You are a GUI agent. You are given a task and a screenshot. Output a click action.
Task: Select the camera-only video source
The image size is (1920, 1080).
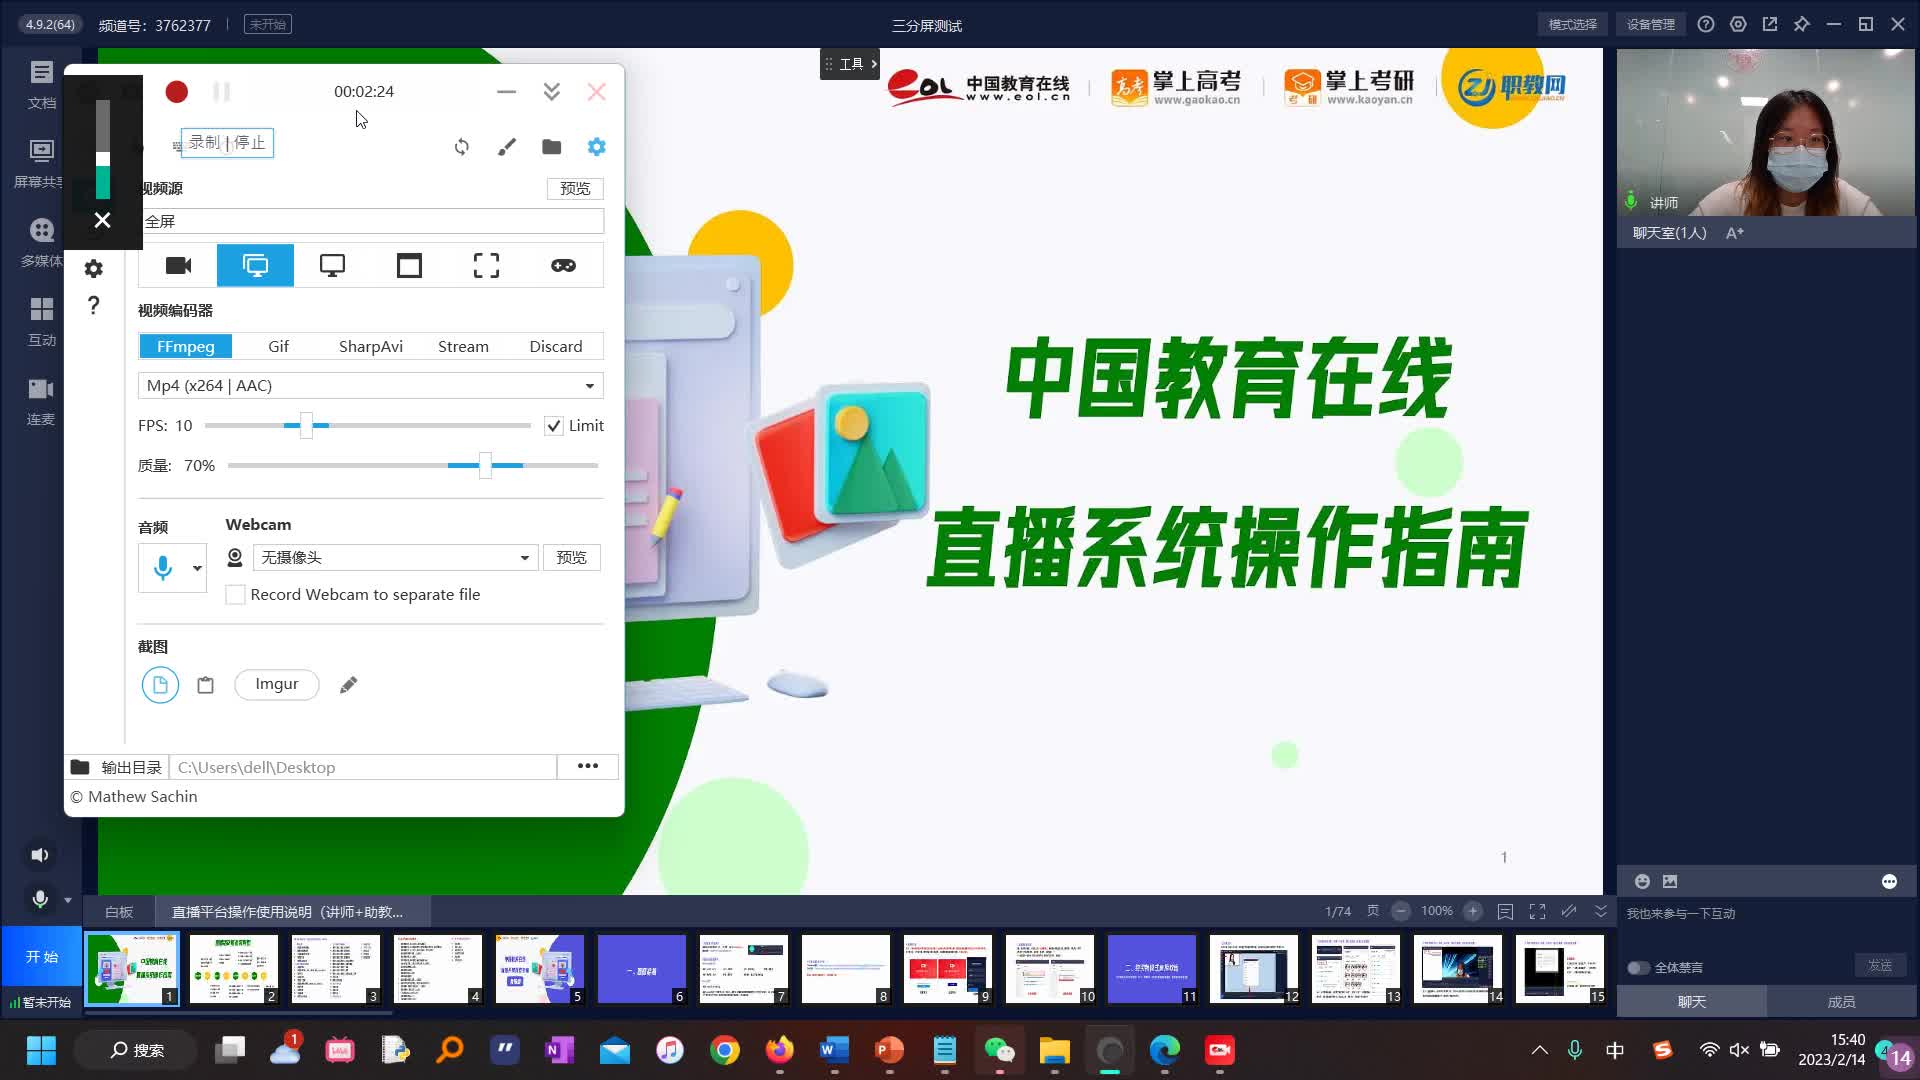point(179,265)
